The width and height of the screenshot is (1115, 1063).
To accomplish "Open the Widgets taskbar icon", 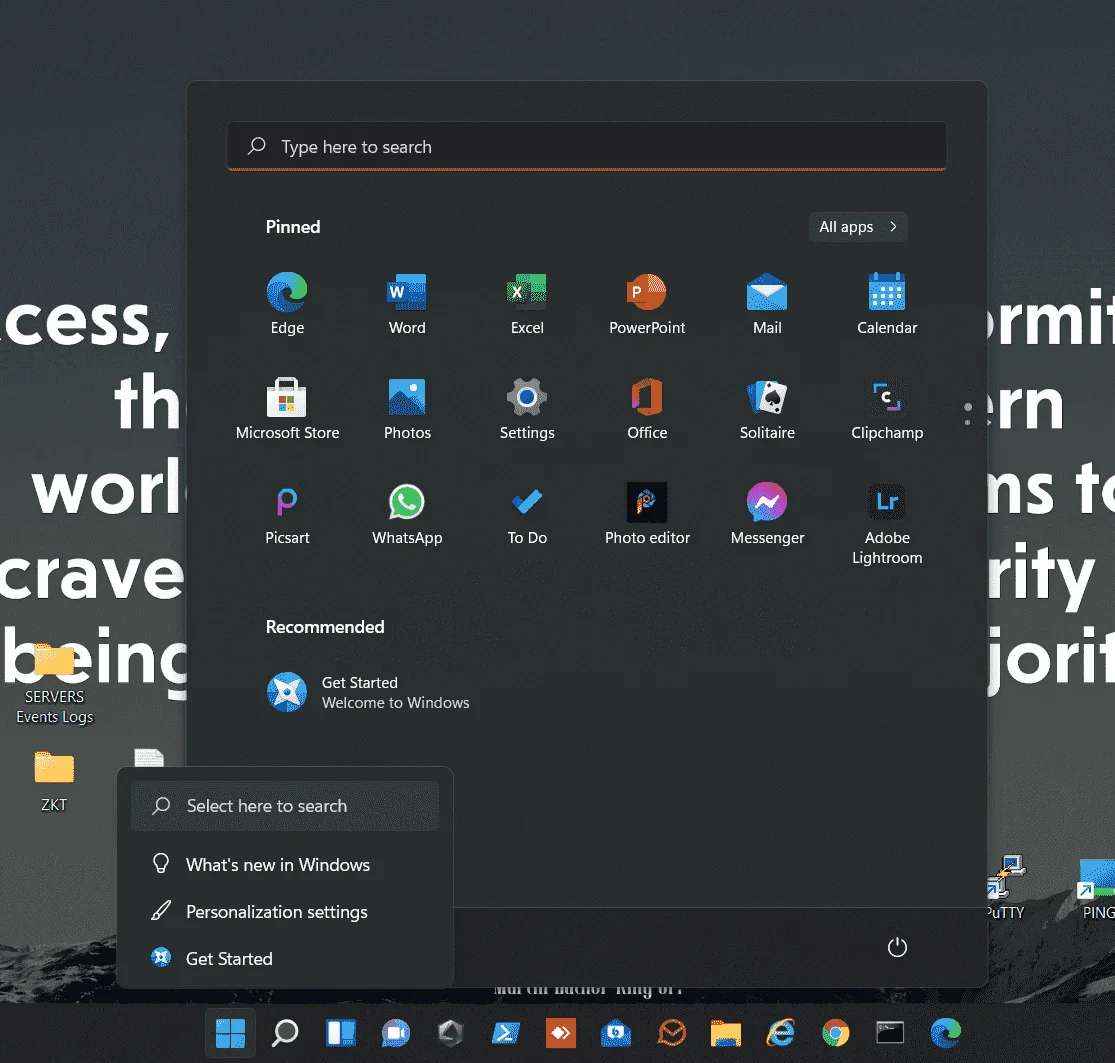I will point(341,1033).
